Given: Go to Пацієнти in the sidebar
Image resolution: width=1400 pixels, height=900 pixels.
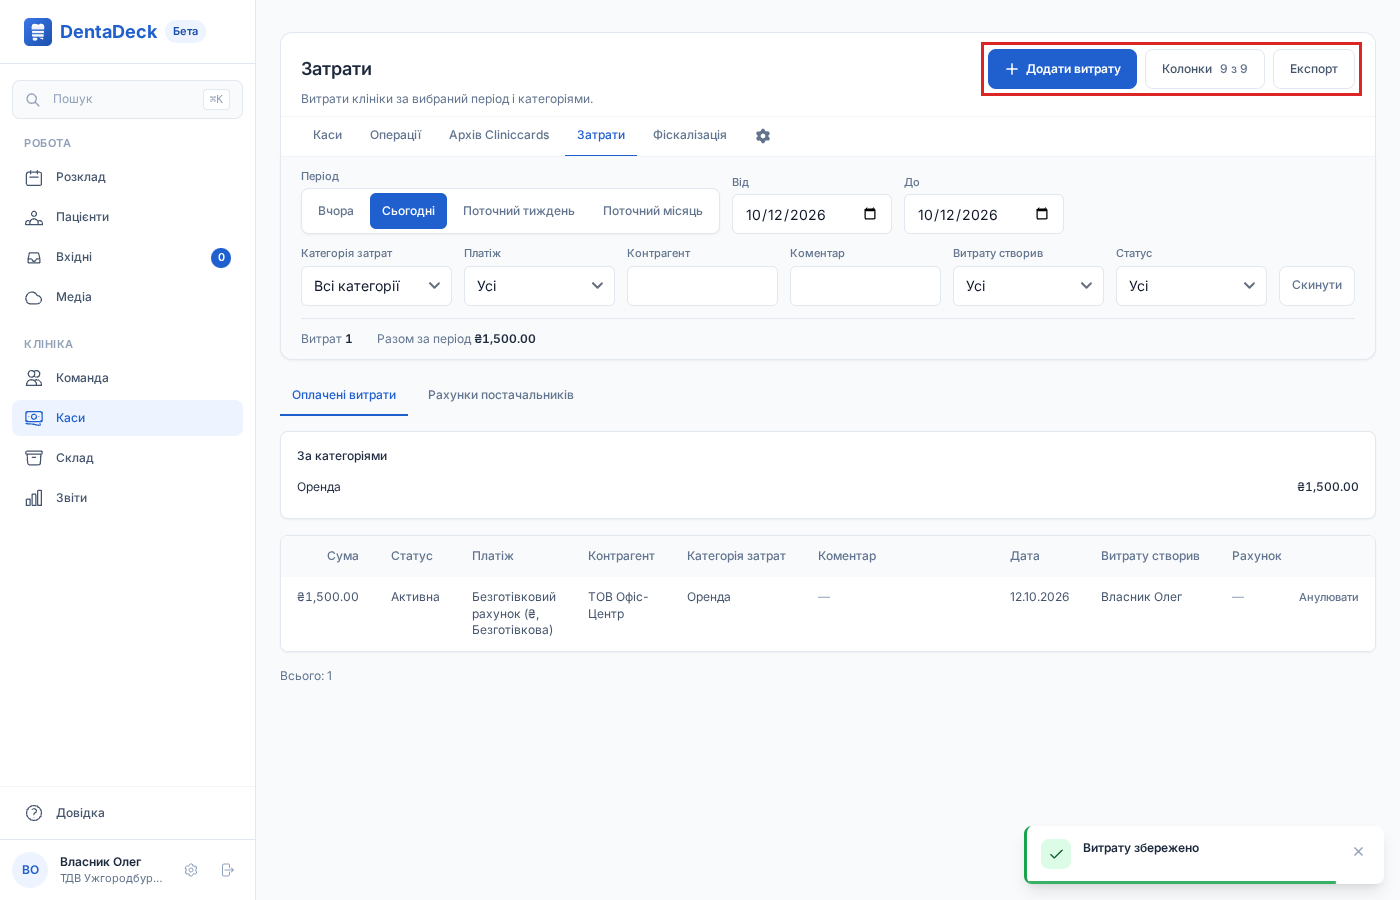Looking at the screenshot, I should 127,217.
